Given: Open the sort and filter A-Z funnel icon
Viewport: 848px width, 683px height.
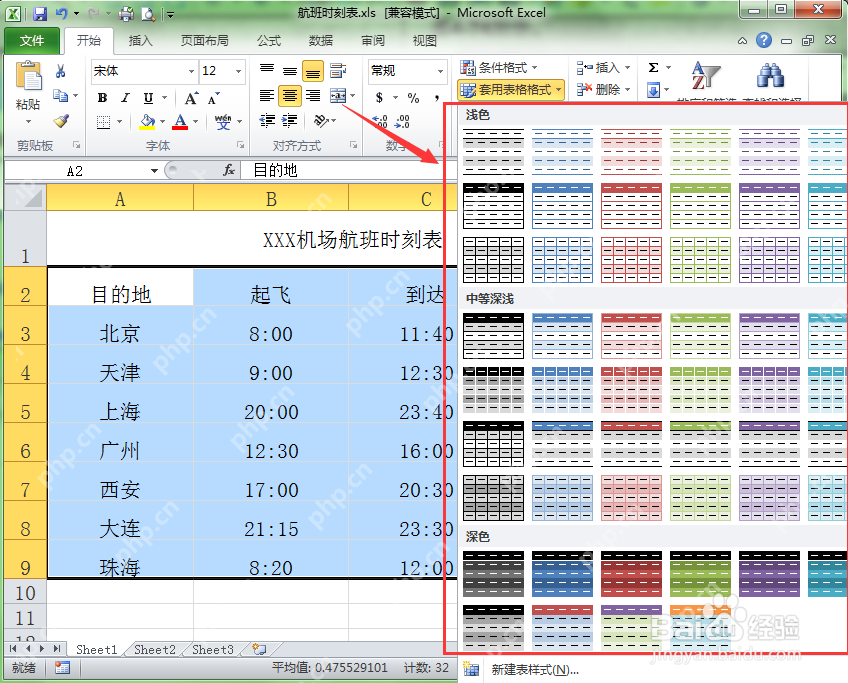Looking at the screenshot, I should pyautogui.click(x=706, y=75).
